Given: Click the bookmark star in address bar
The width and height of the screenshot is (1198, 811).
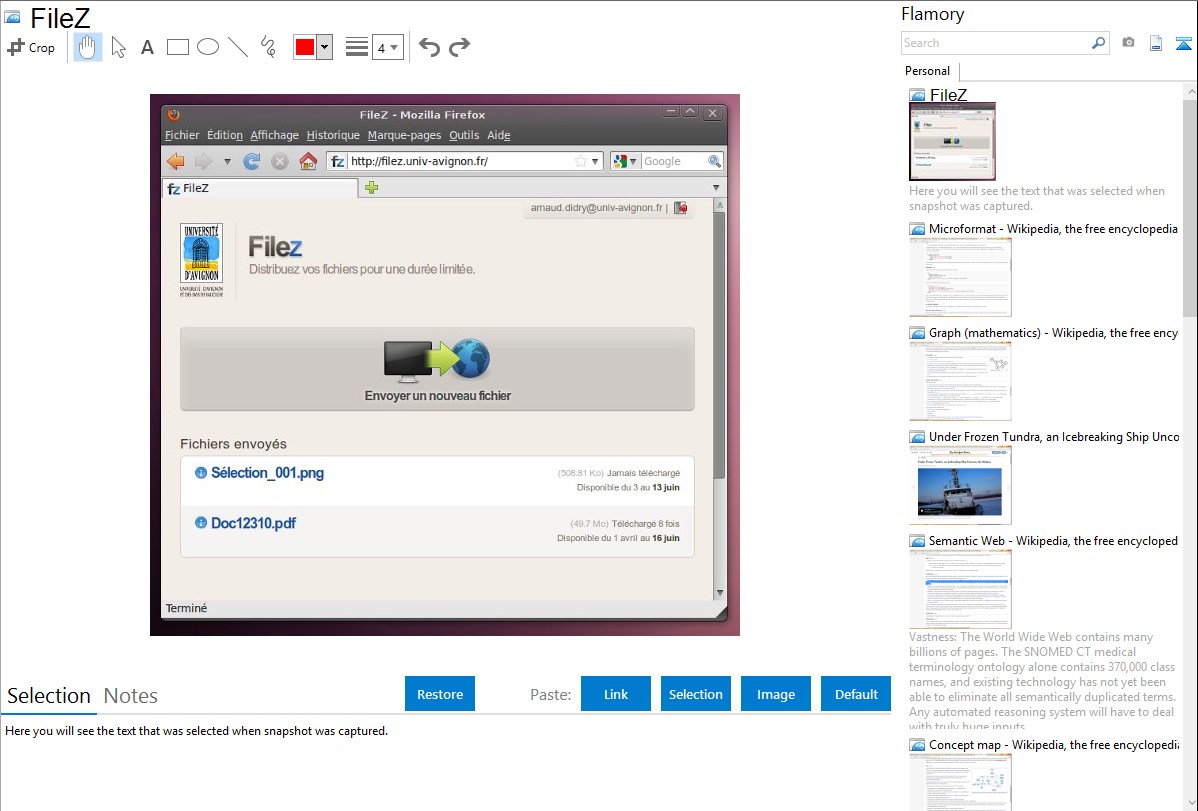Looking at the screenshot, I should (x=581, y=161).
